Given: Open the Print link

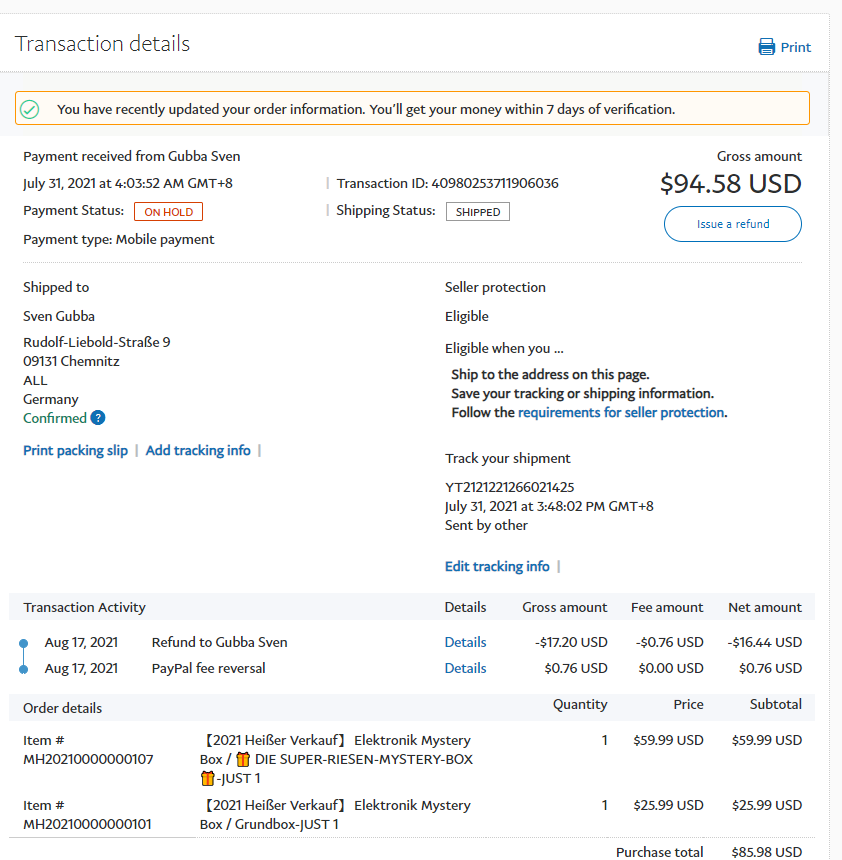Looking at the screenshot, I should pos(796,47).
